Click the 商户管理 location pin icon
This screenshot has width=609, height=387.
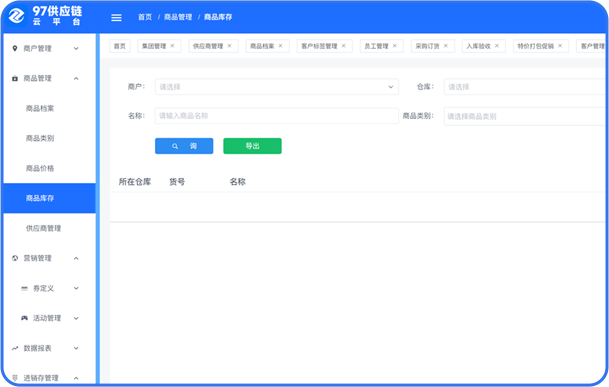point(15,48)
